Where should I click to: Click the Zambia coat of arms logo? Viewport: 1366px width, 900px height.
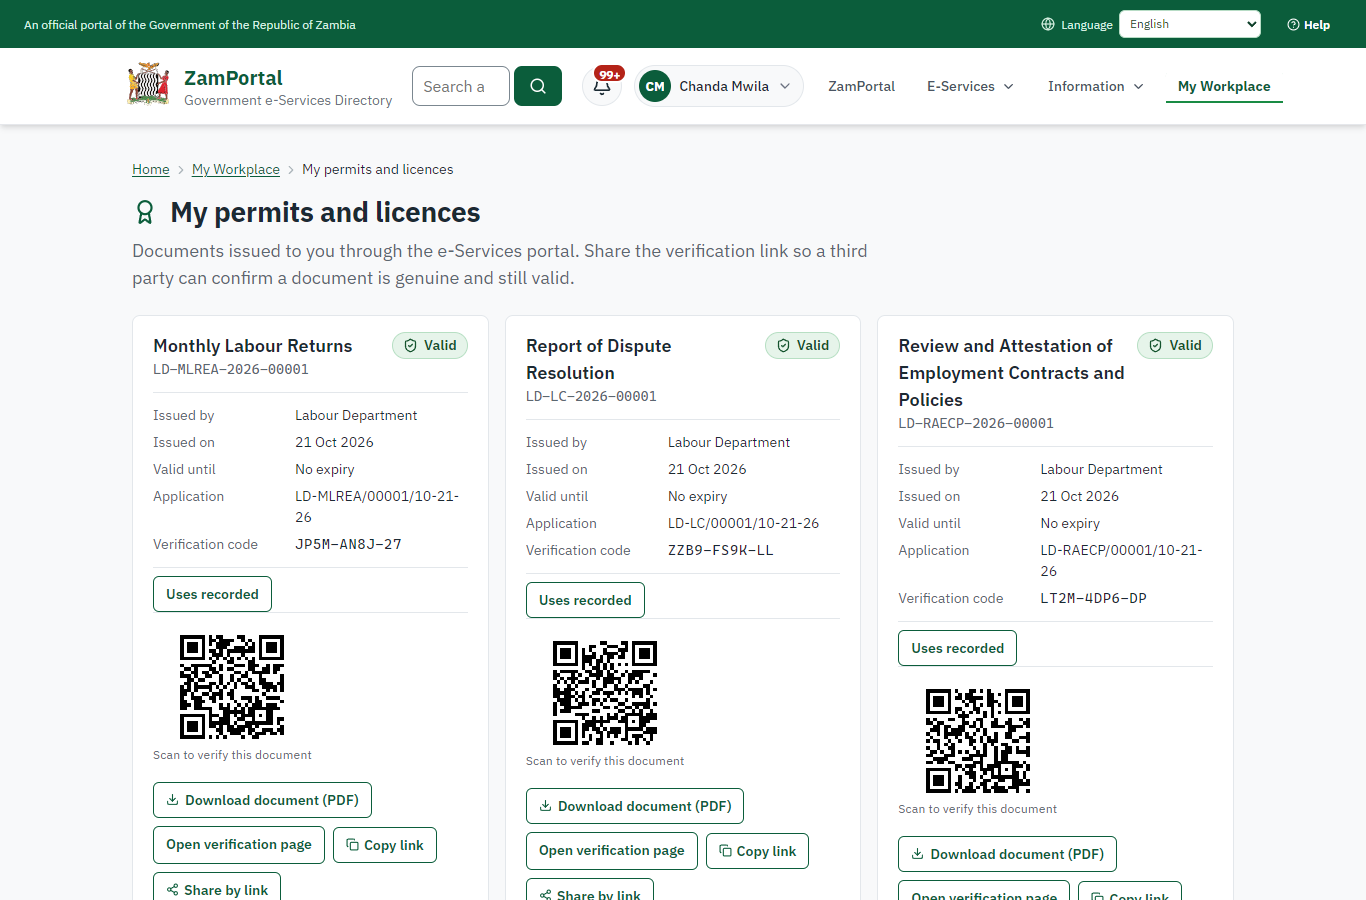point(148,85)
